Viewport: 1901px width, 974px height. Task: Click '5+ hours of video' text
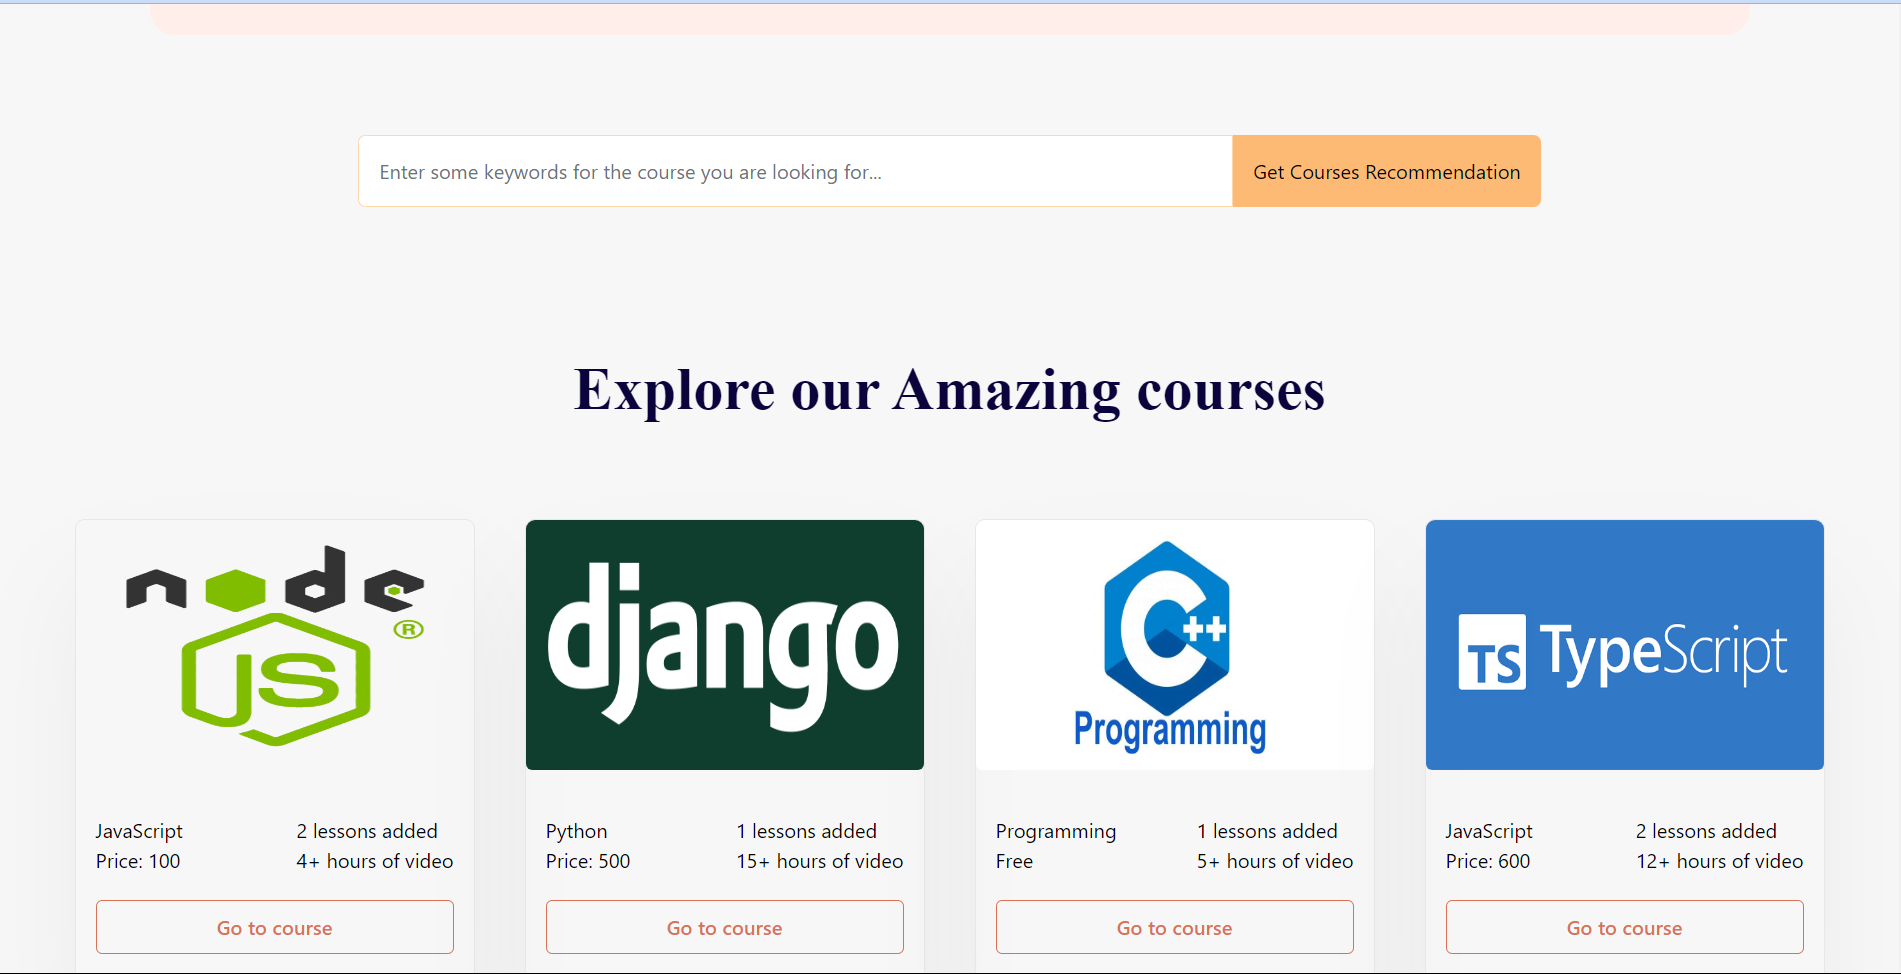(1275, 861)
